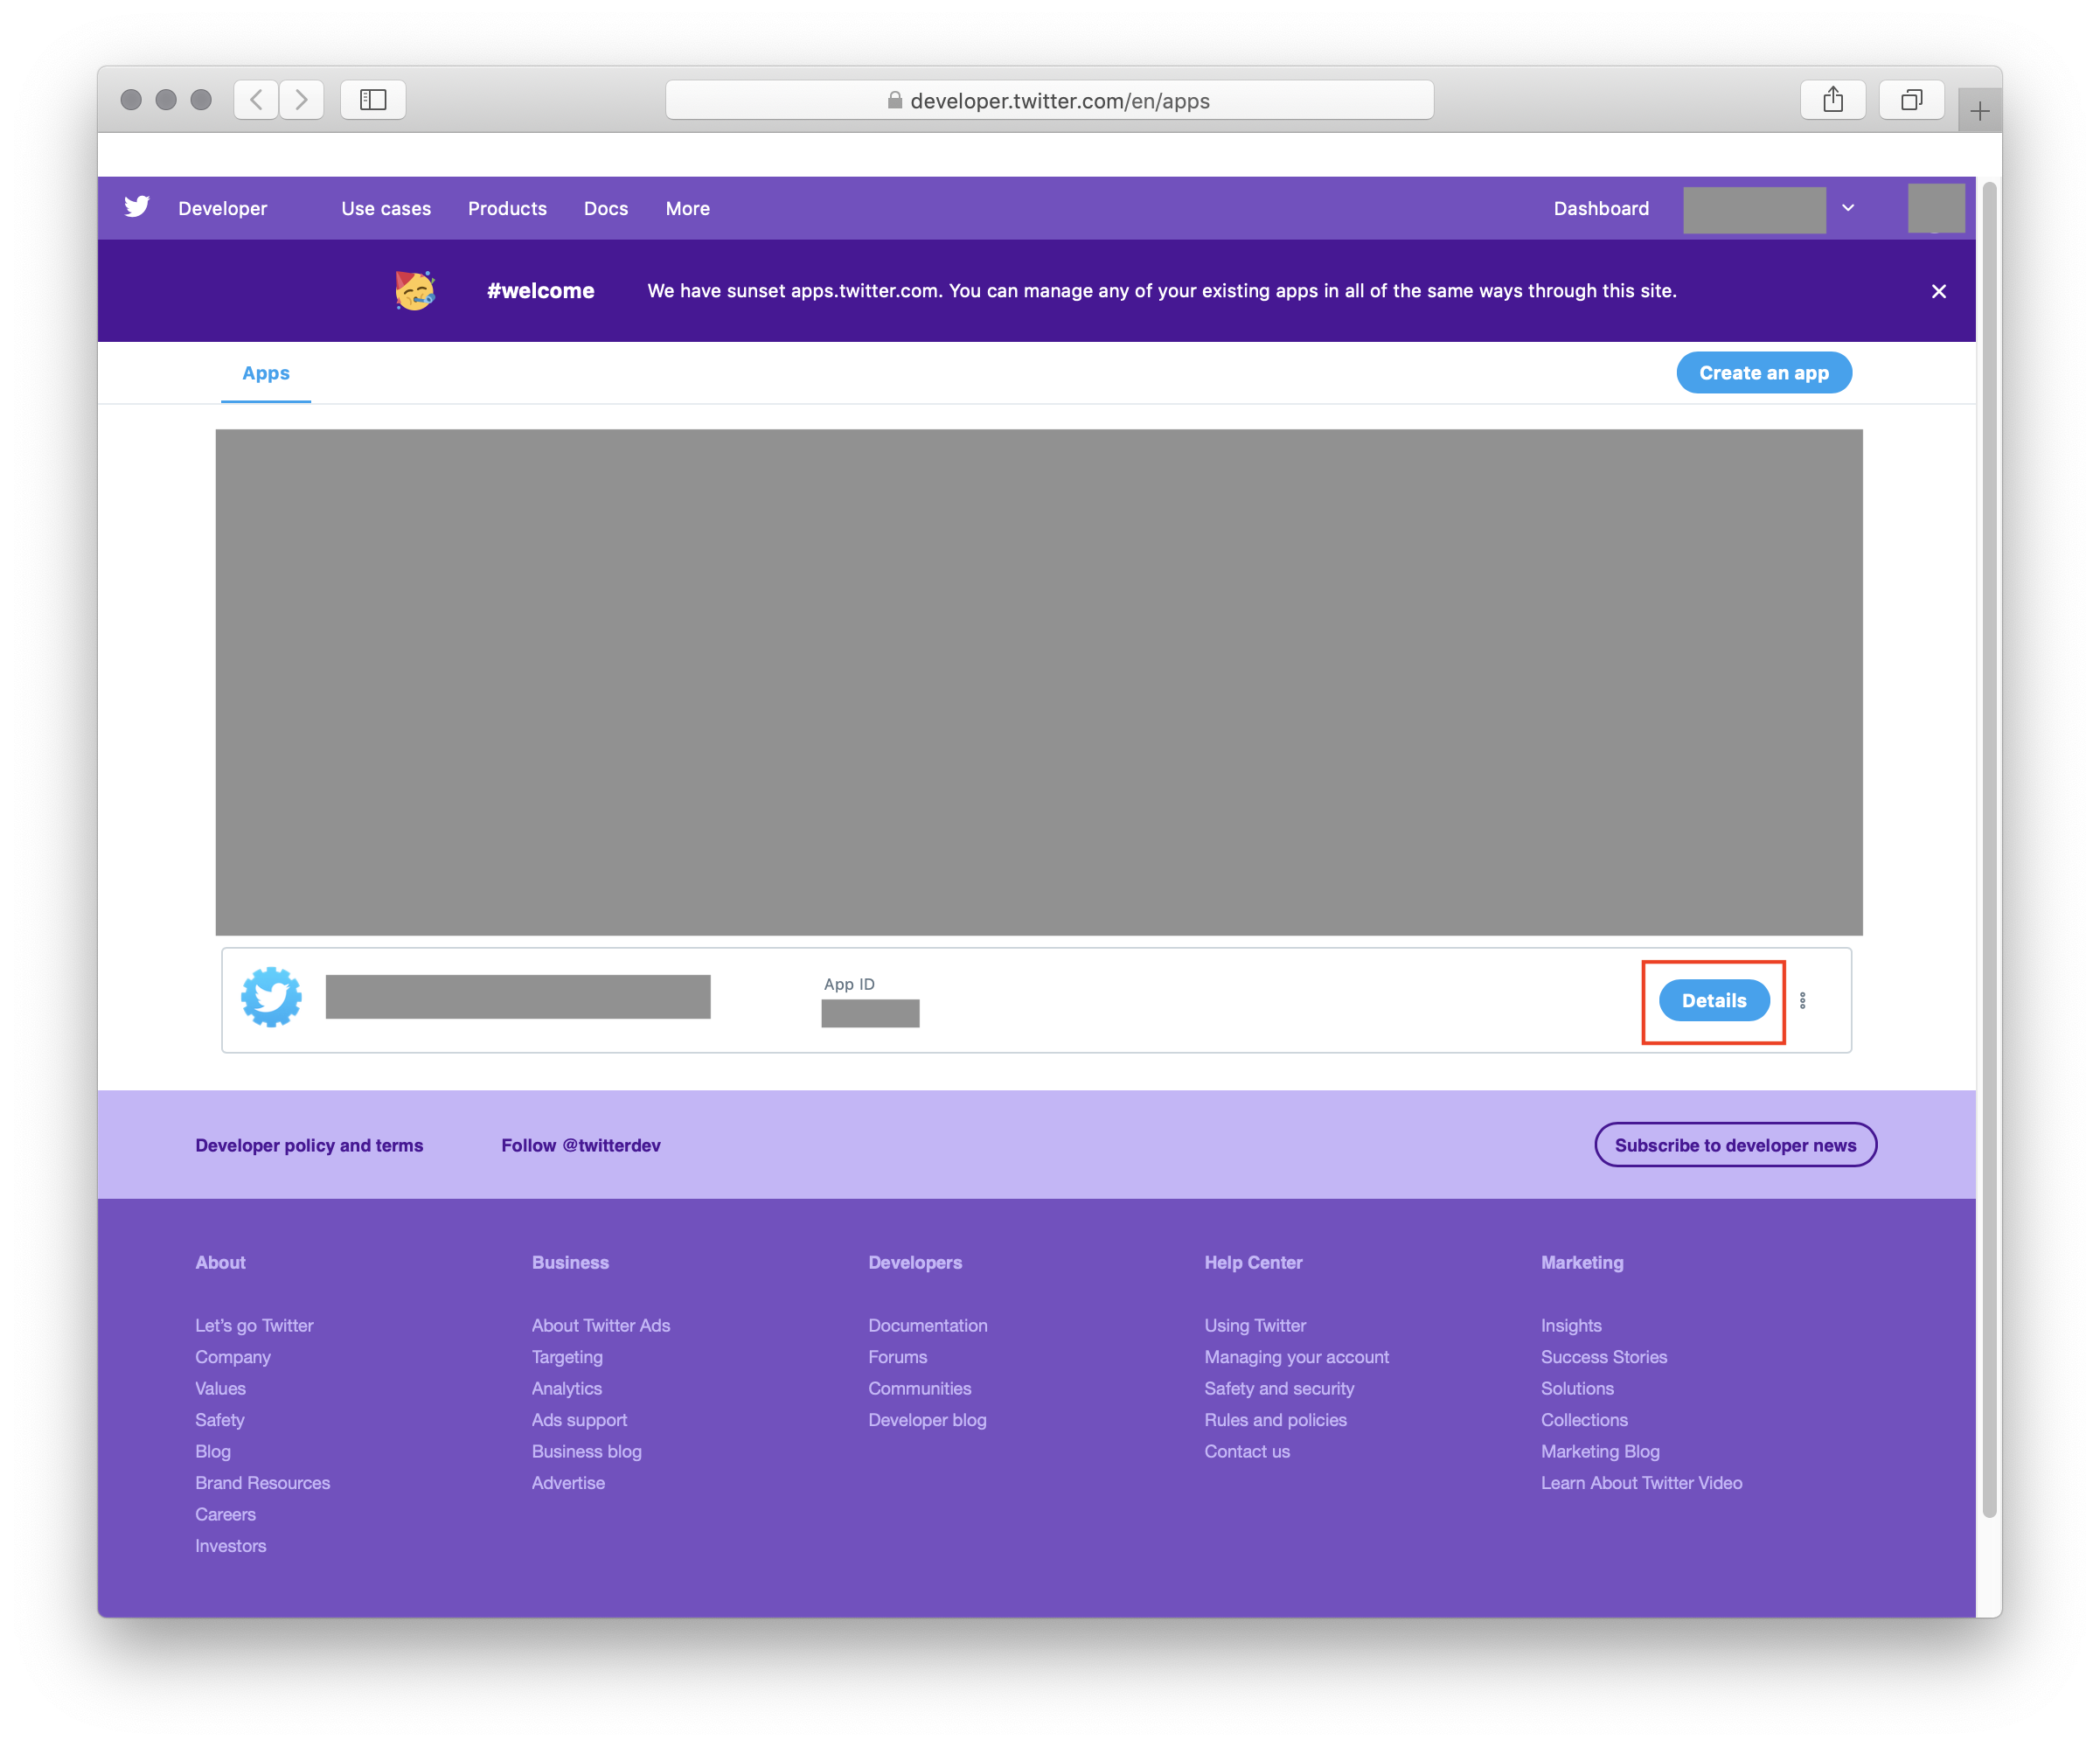Screen dimensions: 2100x1747
Task: Click the profile avatar thumbnail
Action: coord(1936,208)
